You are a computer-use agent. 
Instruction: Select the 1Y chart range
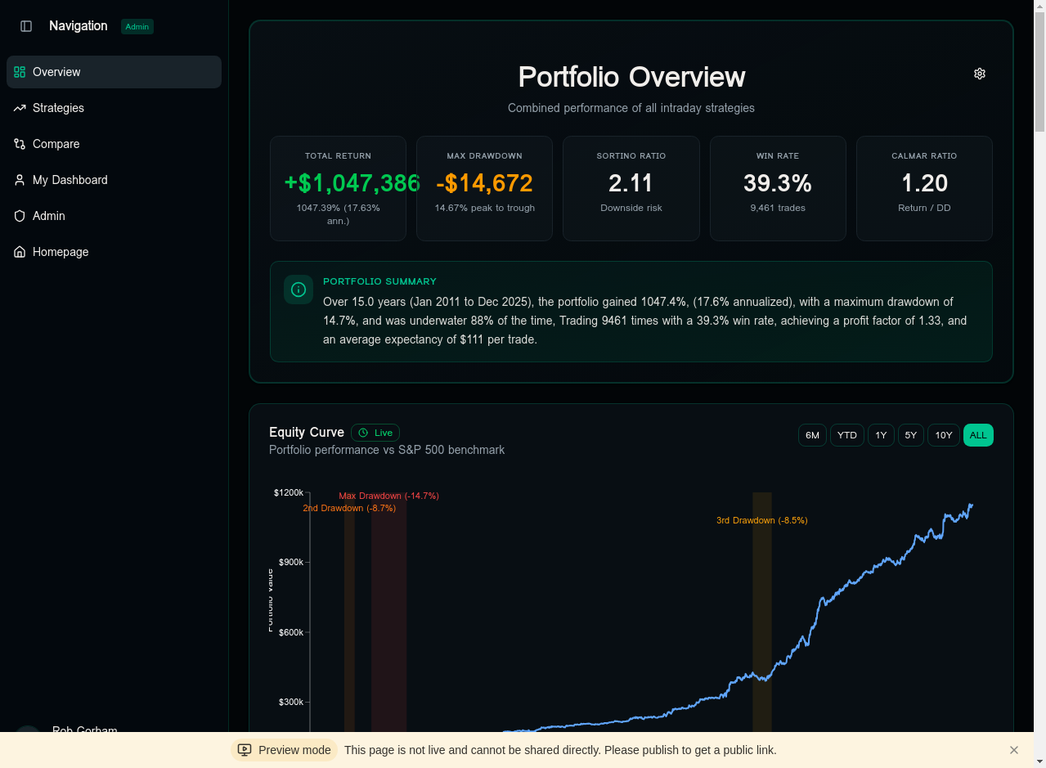click(x=881, y=435)
